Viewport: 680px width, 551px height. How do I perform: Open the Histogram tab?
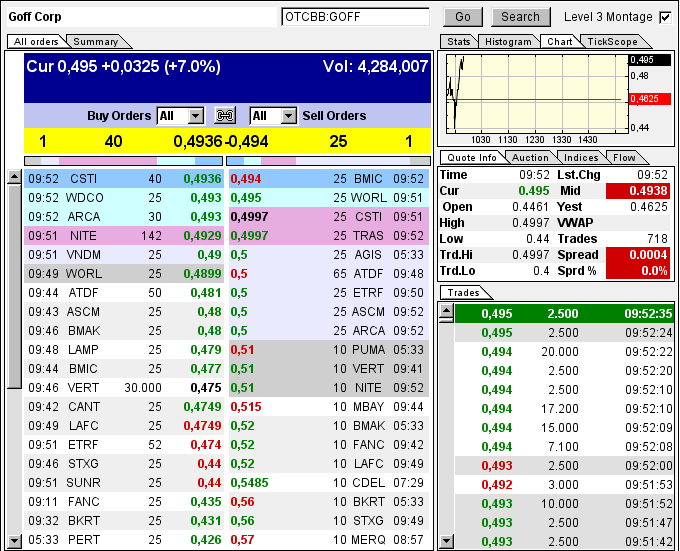(508, 42)
